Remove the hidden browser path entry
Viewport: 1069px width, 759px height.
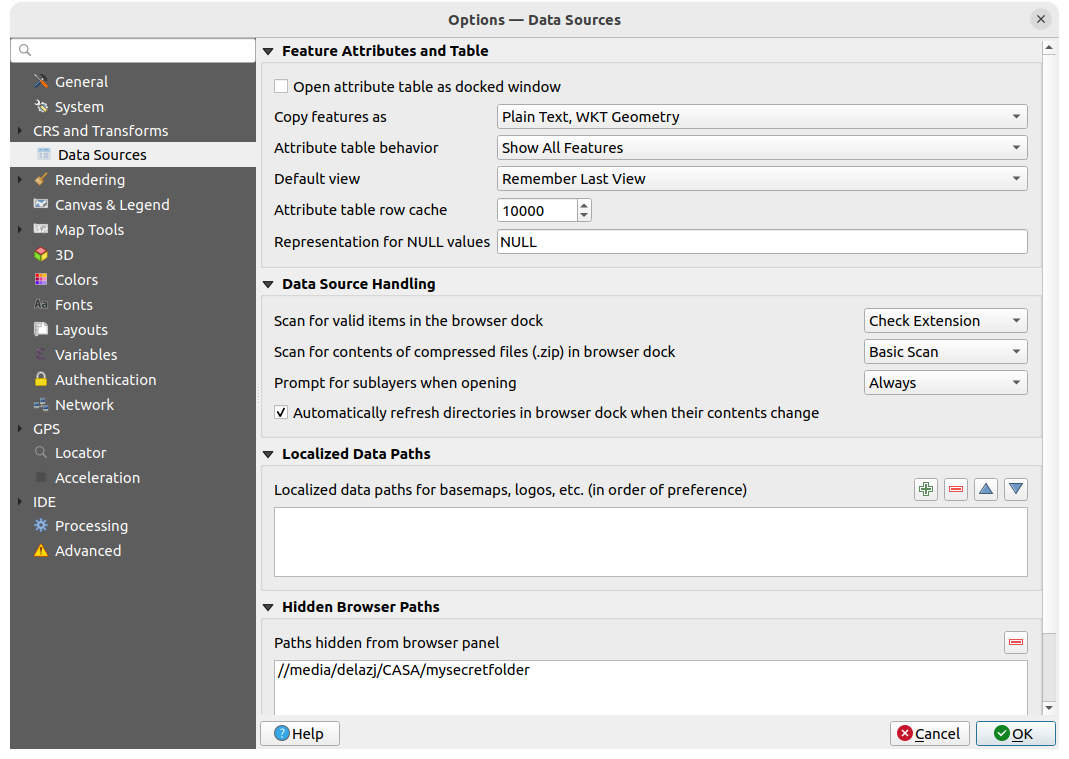[x=1015, y=642]
